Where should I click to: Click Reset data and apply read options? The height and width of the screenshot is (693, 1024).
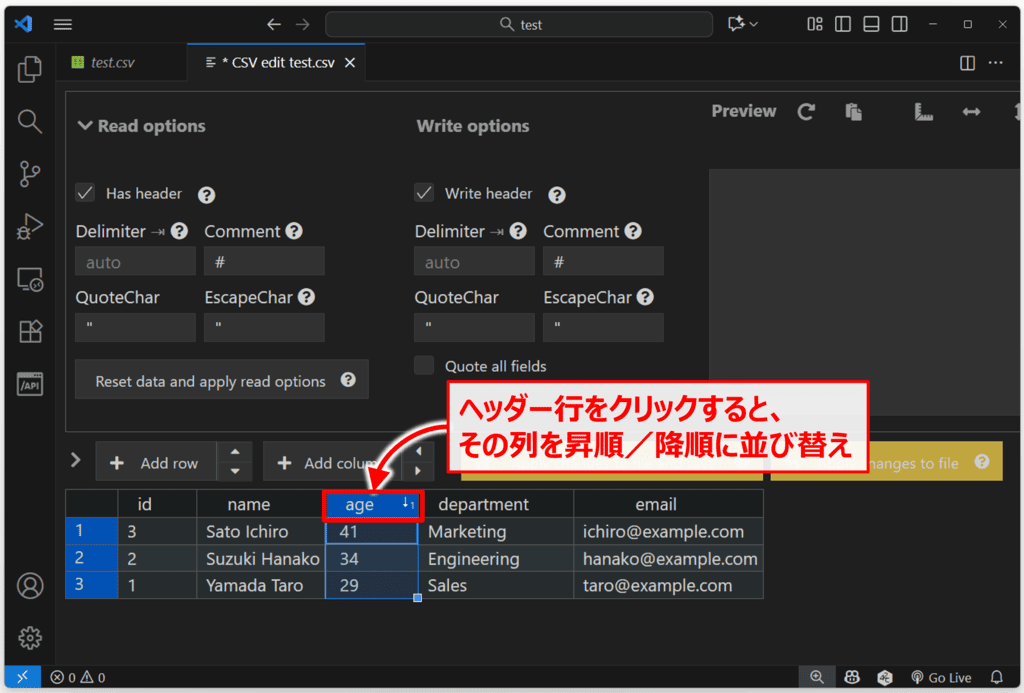(x=210, y=381)
